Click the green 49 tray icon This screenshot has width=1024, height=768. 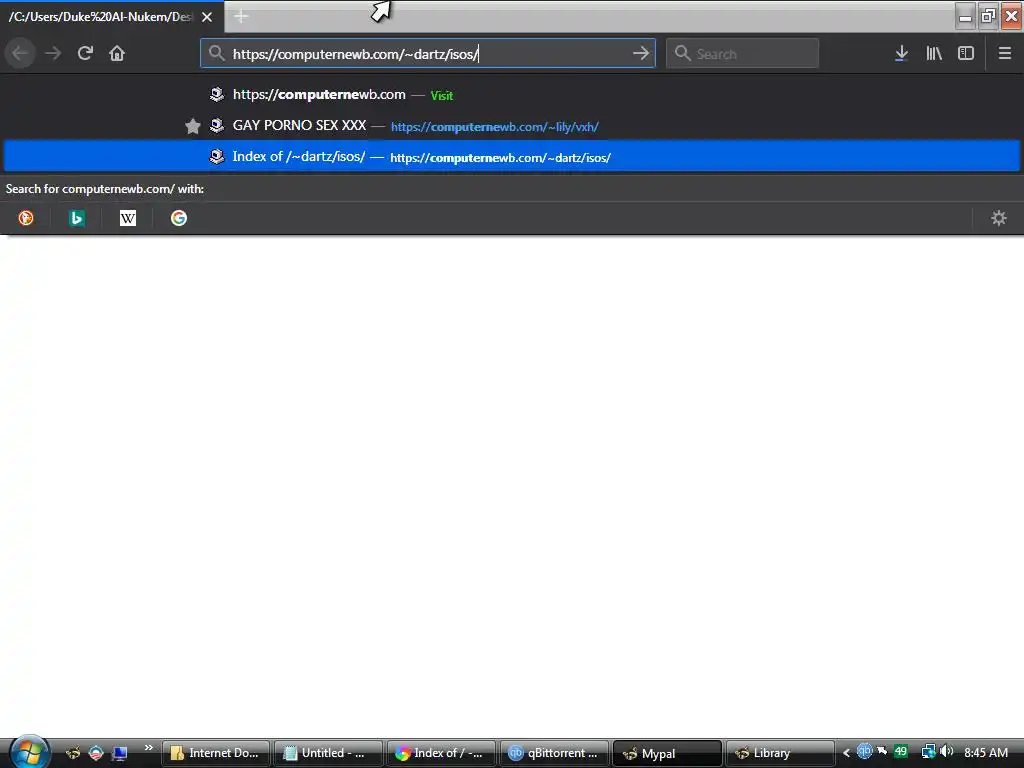[x=901, y=752]
